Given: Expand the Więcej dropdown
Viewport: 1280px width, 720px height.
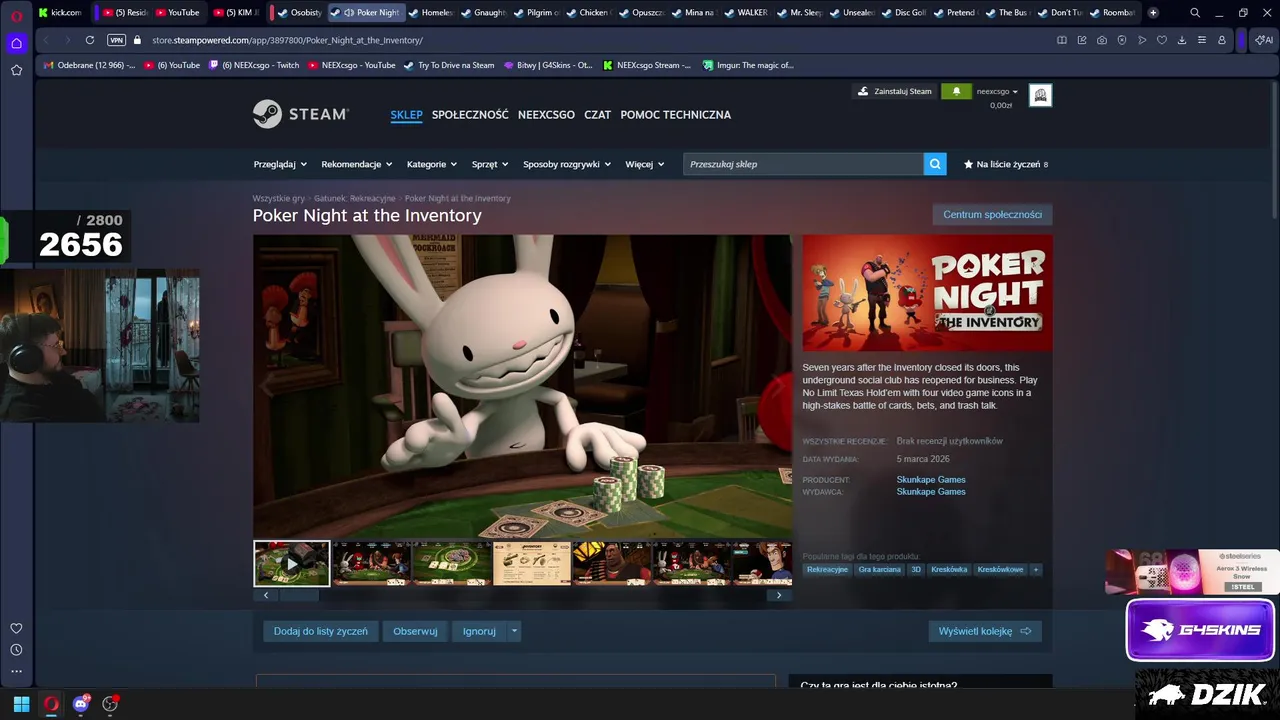Looking at the screenshot, I should [645, 164].
